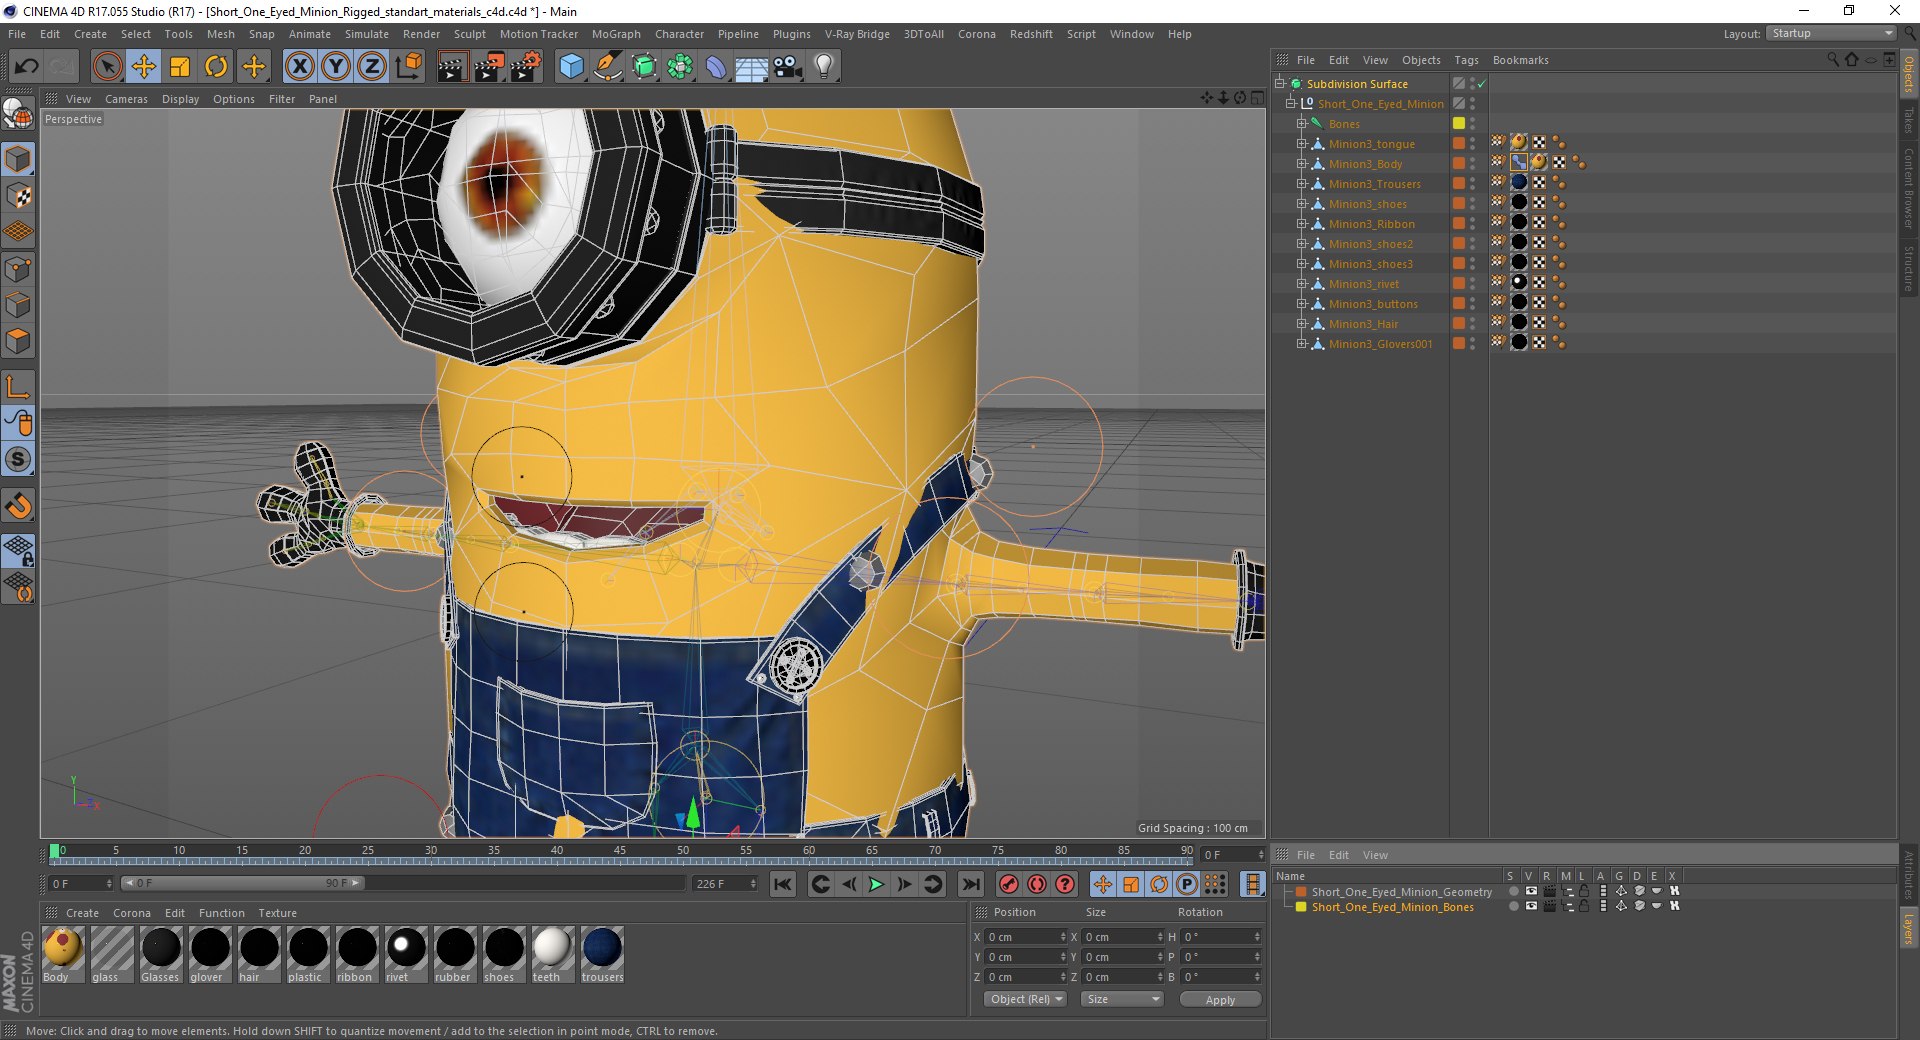Open the spline Pen tool
This screenshot has width=1920, height=1040.
(x=607, y=67)
